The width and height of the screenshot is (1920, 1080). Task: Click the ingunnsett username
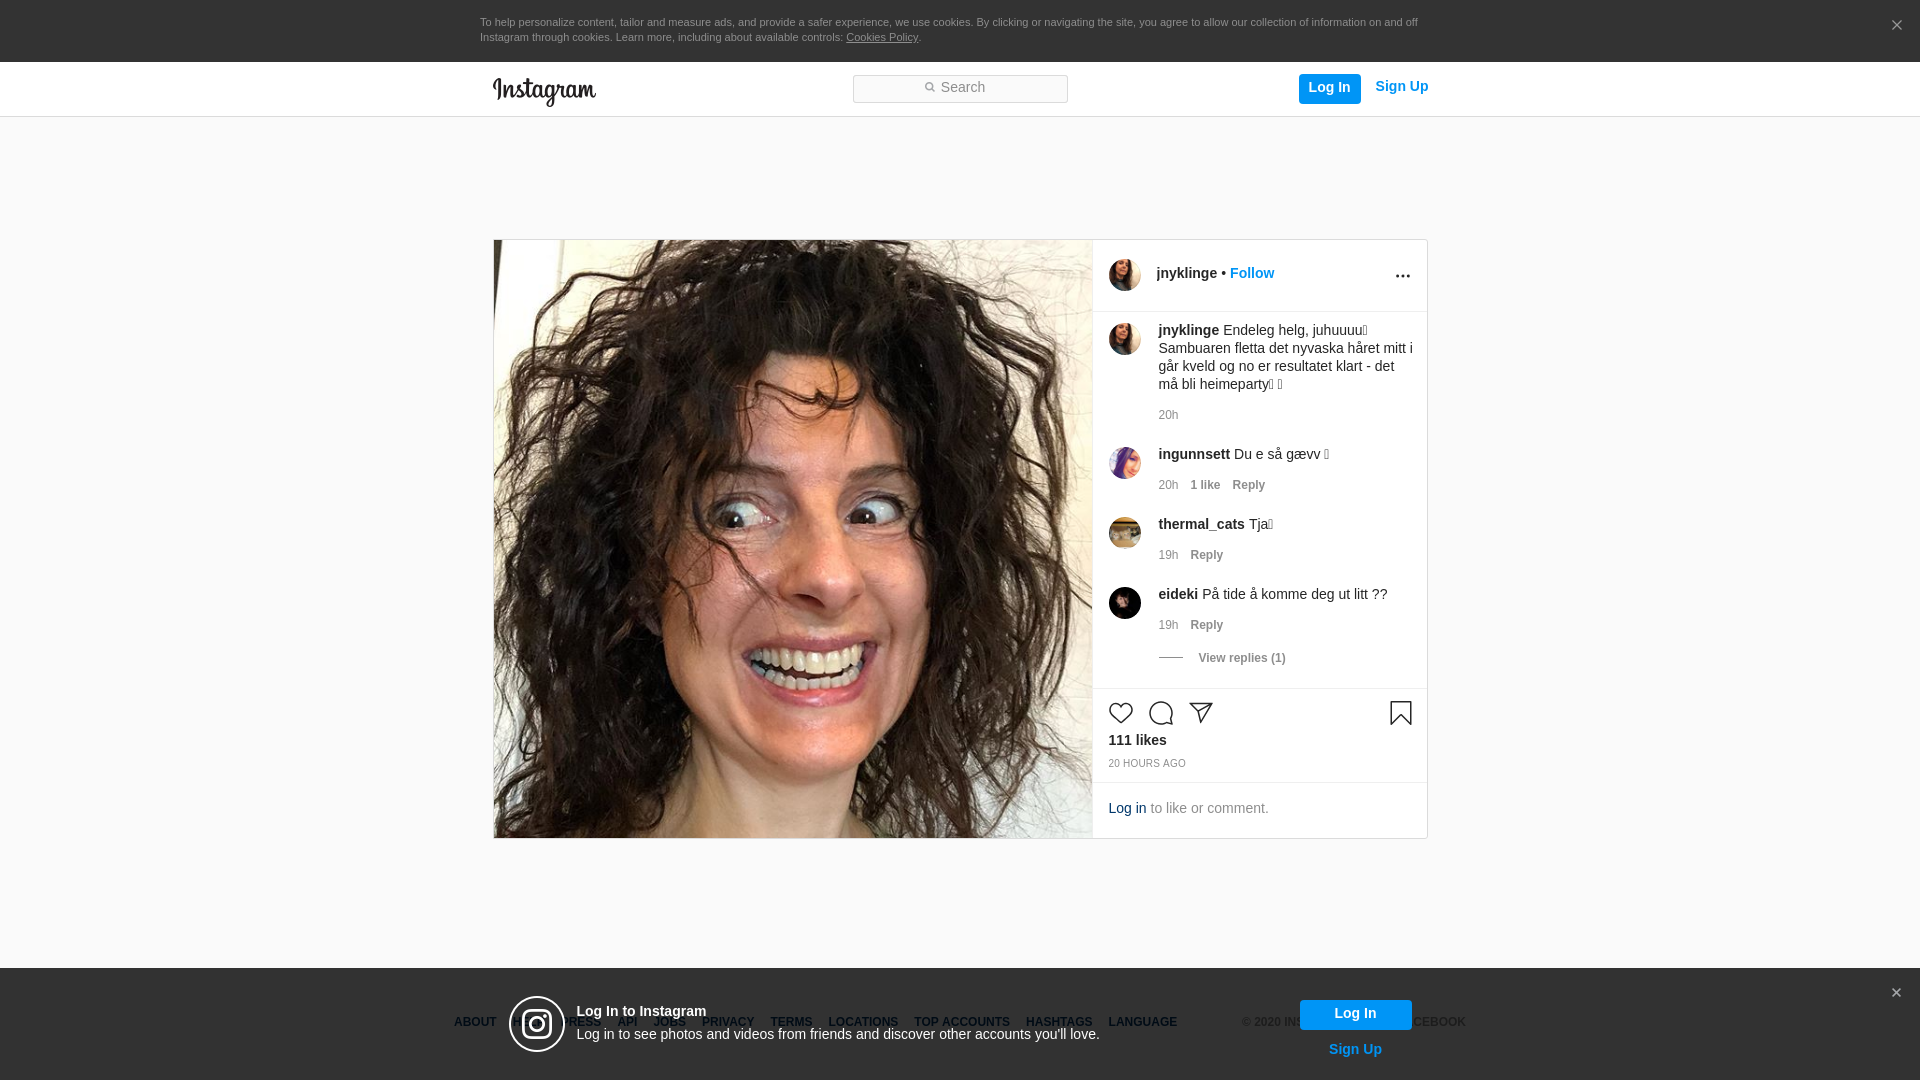pyautogui.click(x=1194, y=454)
